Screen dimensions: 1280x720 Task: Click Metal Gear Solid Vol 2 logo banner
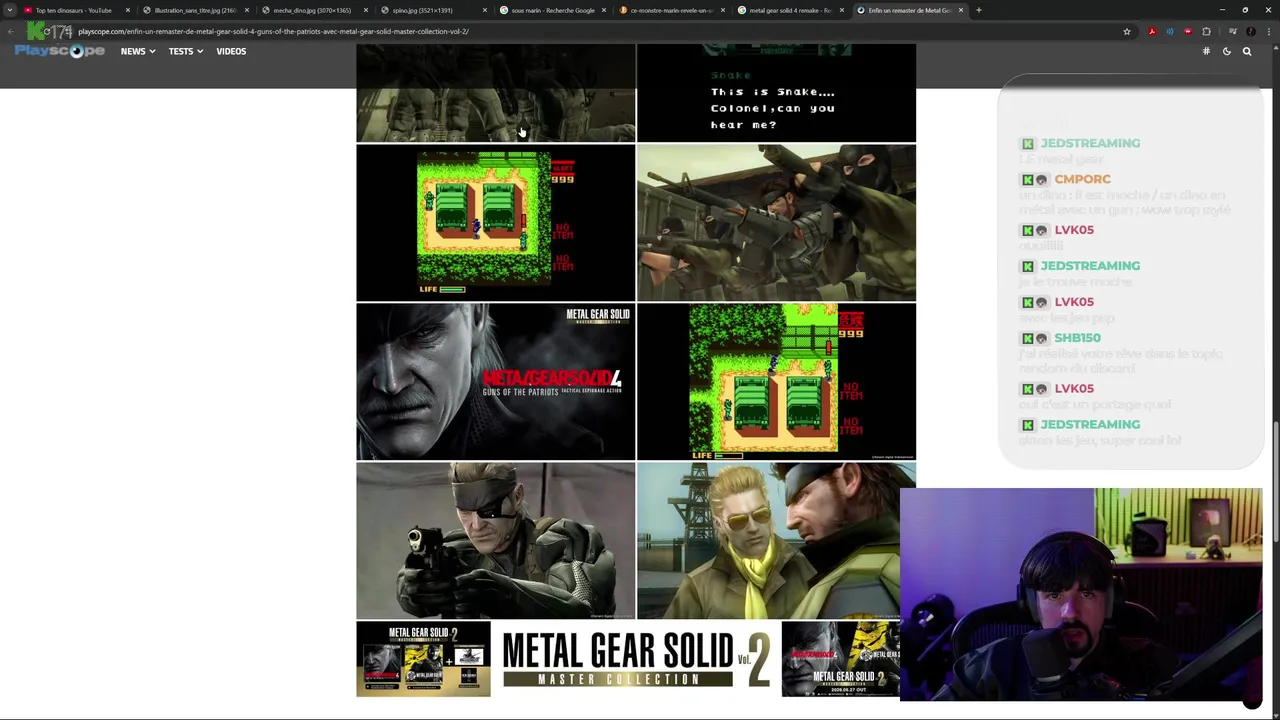point(636,658)
